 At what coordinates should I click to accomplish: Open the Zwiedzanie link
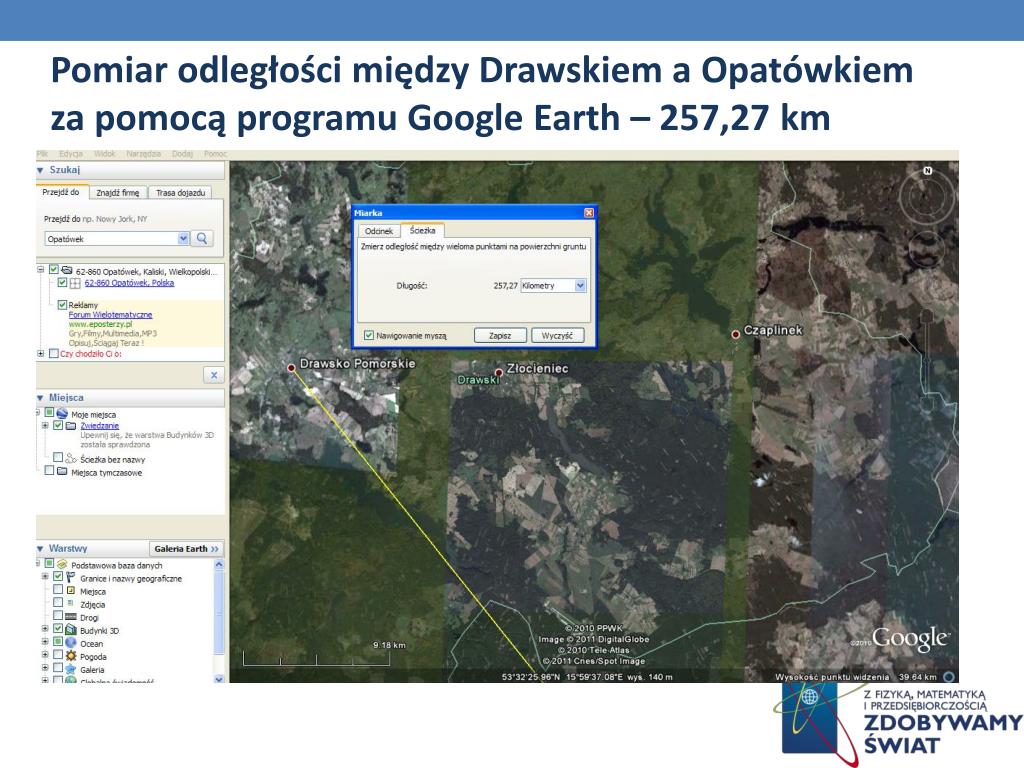(x=100, y=426)
